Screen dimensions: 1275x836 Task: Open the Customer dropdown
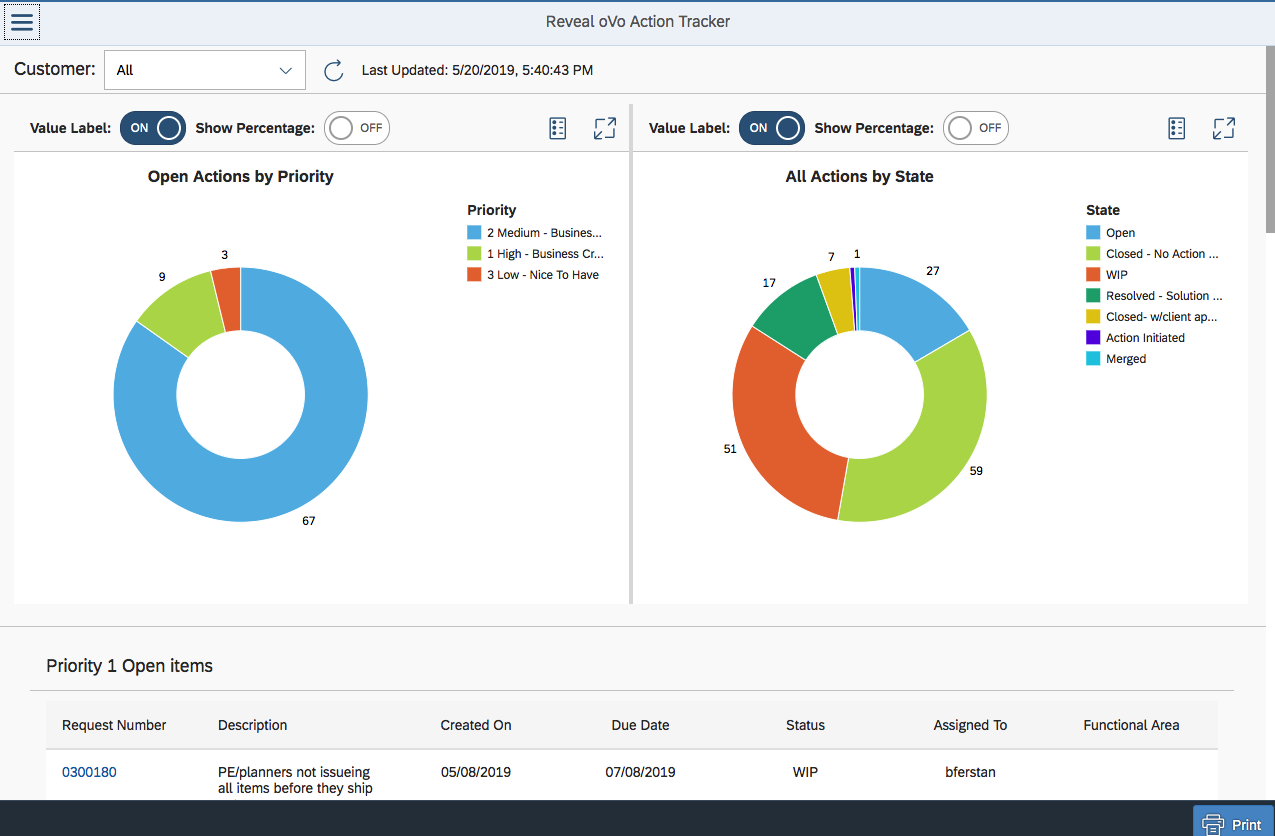(x=204, y=70)
